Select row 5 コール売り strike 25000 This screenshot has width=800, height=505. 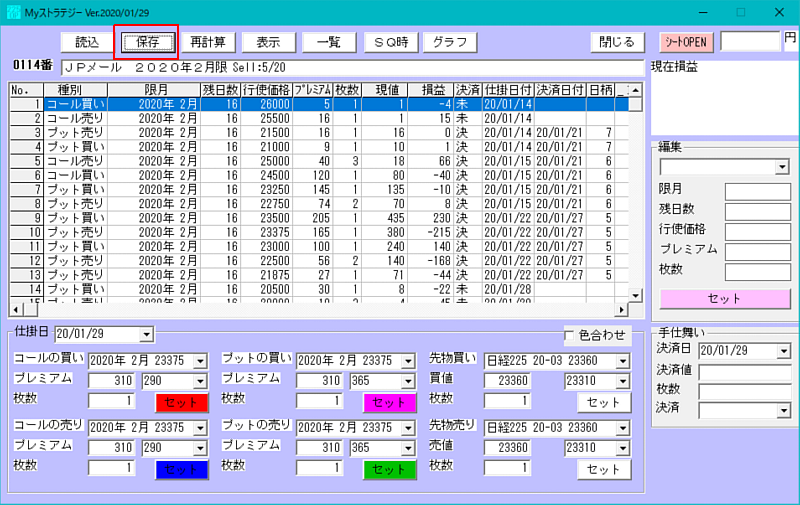click(319, 162)
